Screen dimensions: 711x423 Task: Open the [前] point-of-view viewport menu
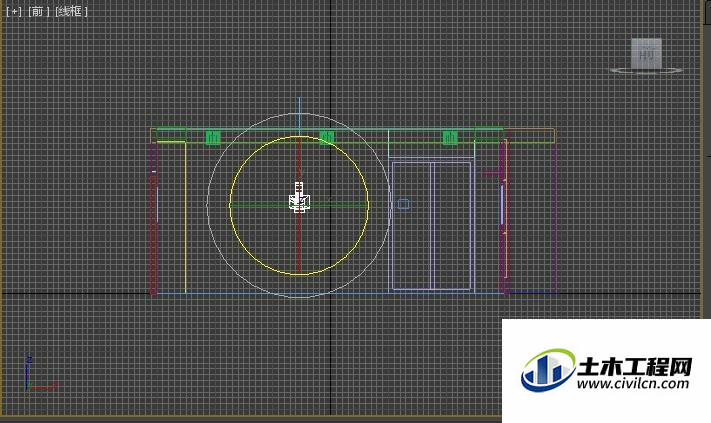click(x=39, y=11)
